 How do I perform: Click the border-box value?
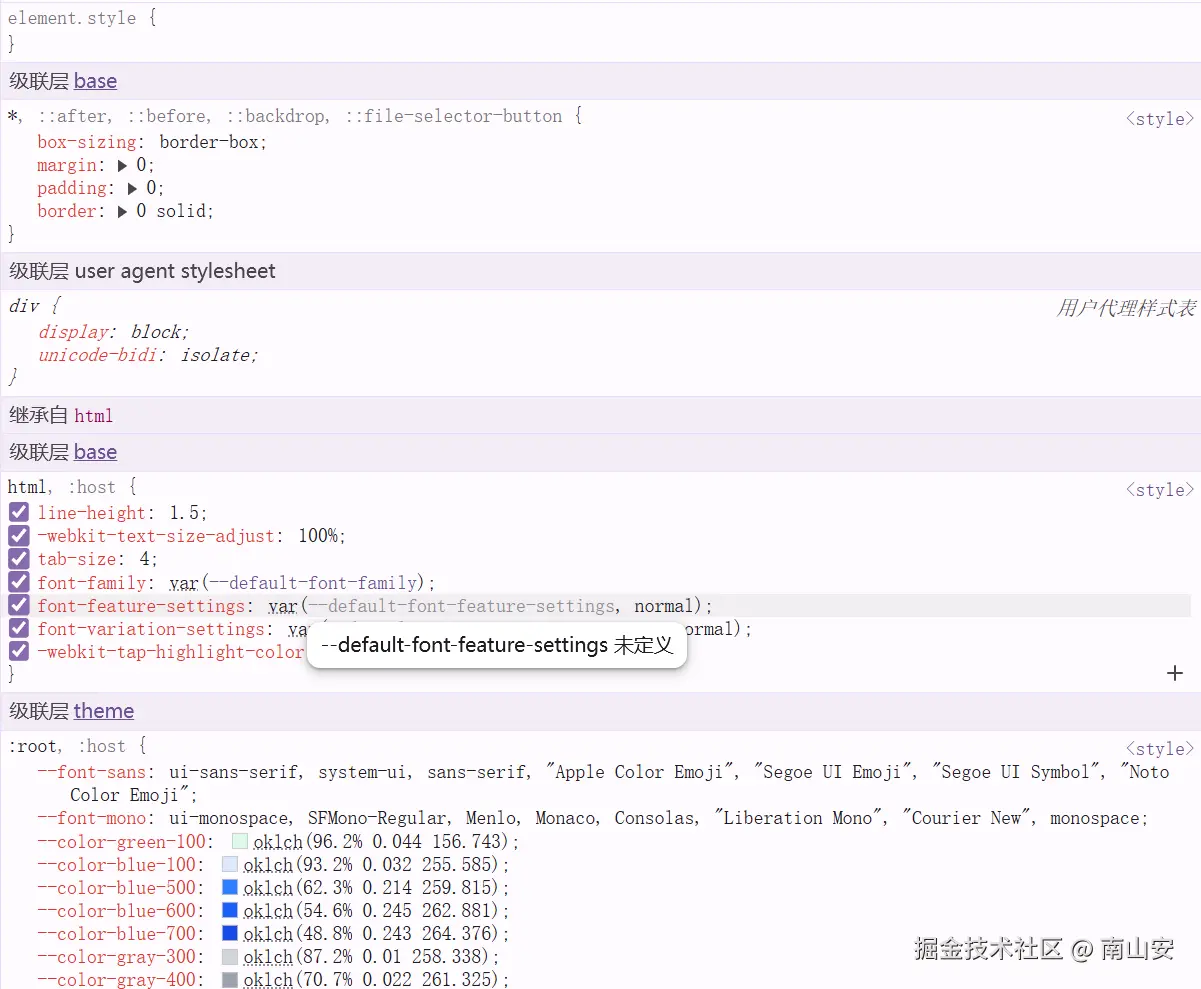pos(209,142)
